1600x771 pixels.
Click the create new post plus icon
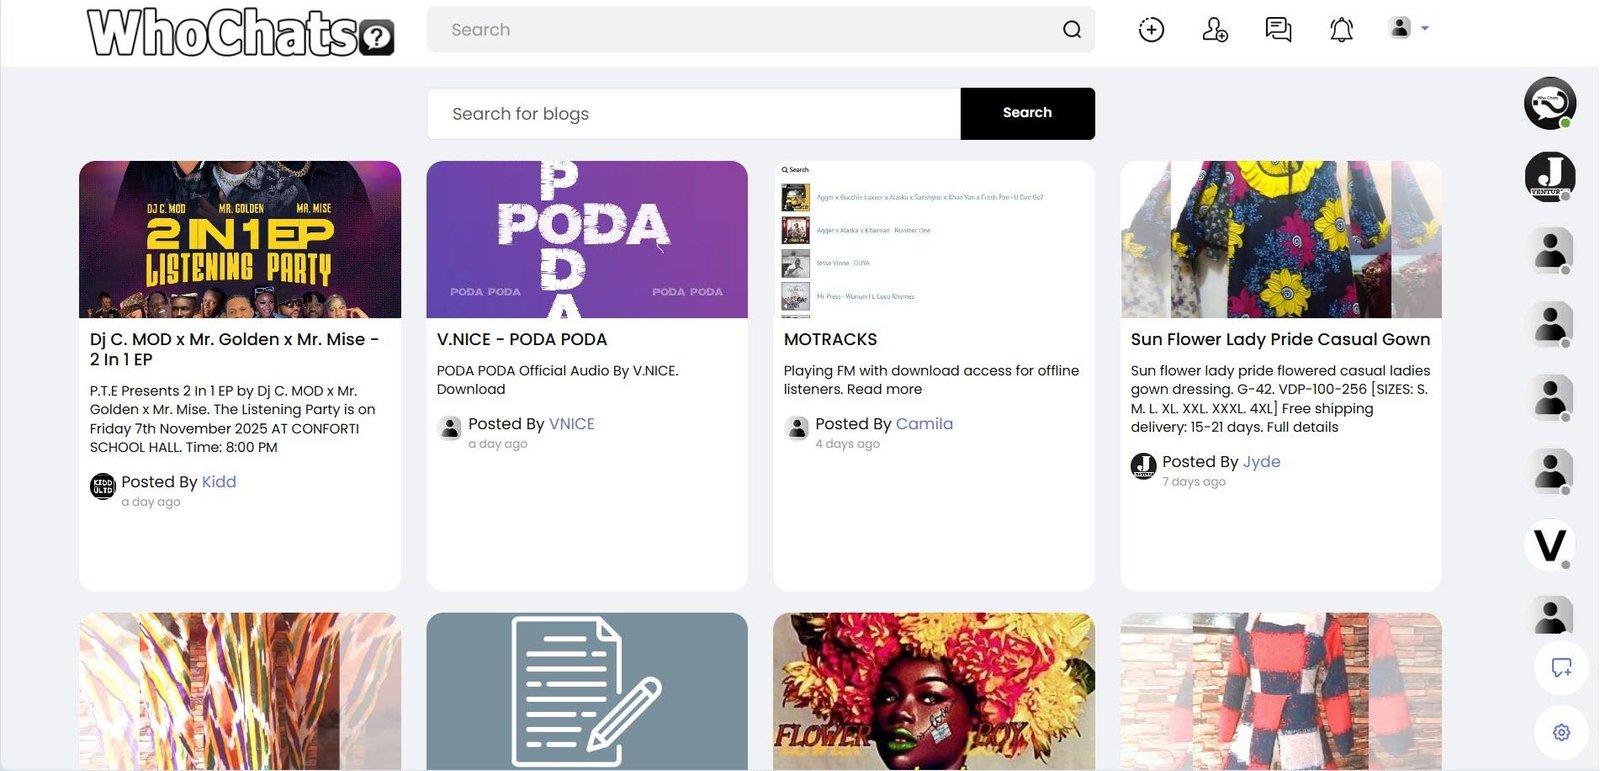coord(1151,30)
